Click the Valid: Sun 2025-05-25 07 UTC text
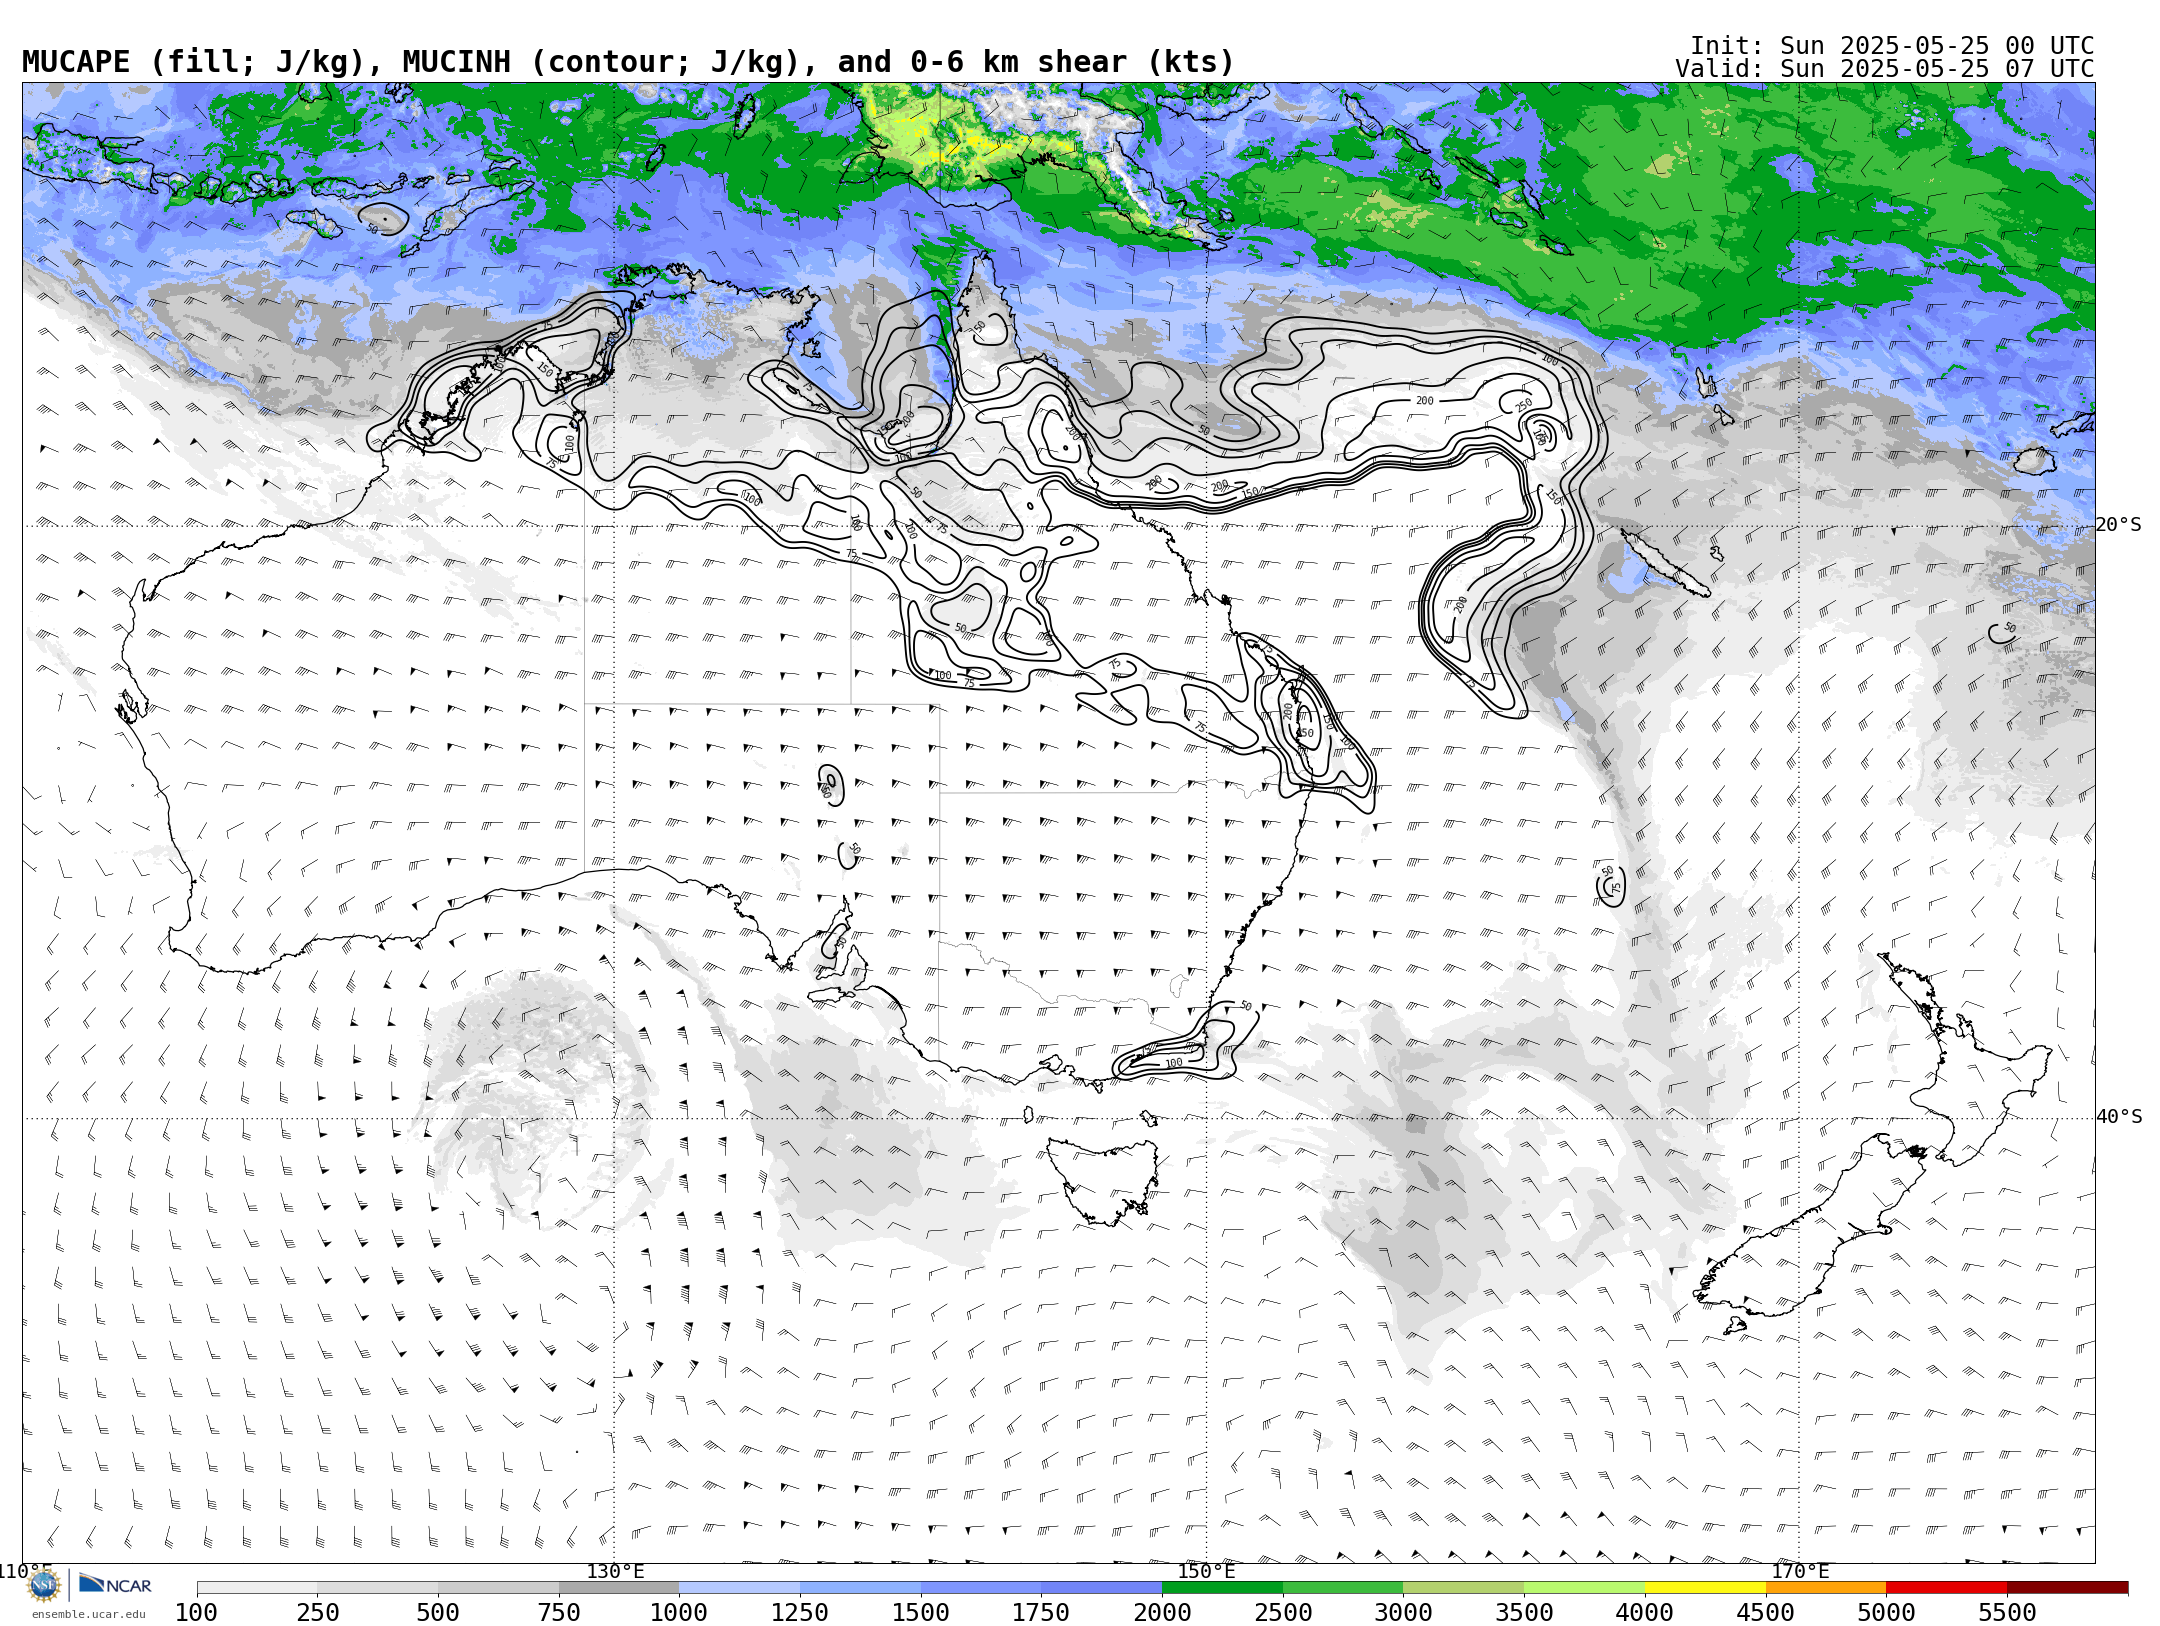Screen dimensions: 2160x1626 click(1884, 69)
